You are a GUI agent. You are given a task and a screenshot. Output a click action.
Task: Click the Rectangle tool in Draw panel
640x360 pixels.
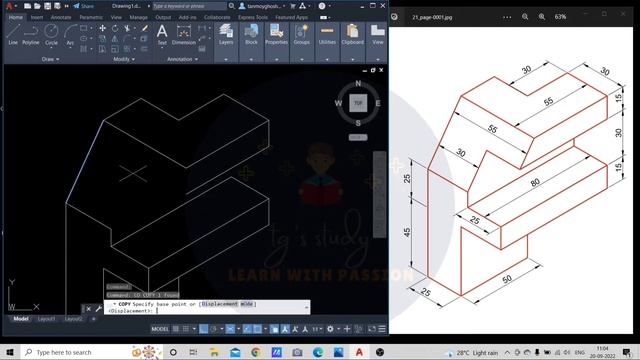pyautogui.click(x=83, y=28)
